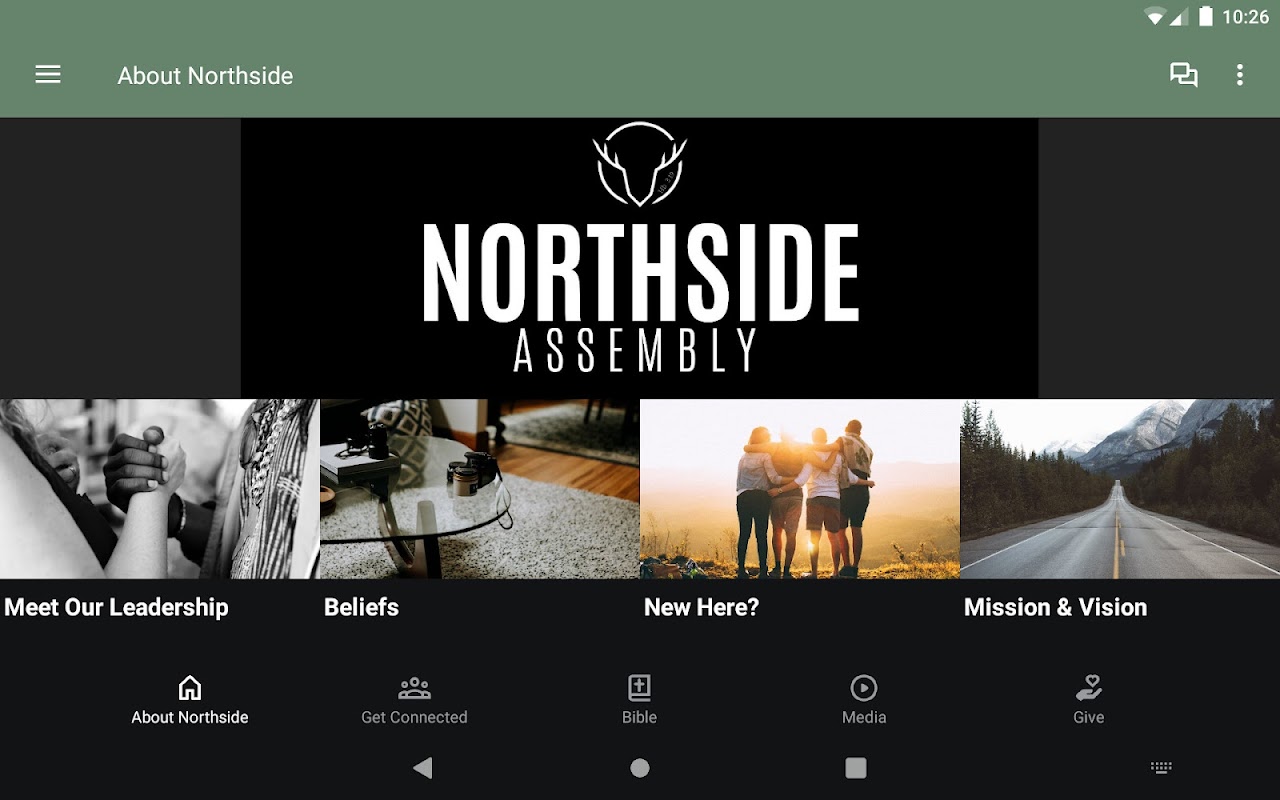1280x800 pixels.
Task: Tap the Bible book icon
Action: (x=639, y=688)
